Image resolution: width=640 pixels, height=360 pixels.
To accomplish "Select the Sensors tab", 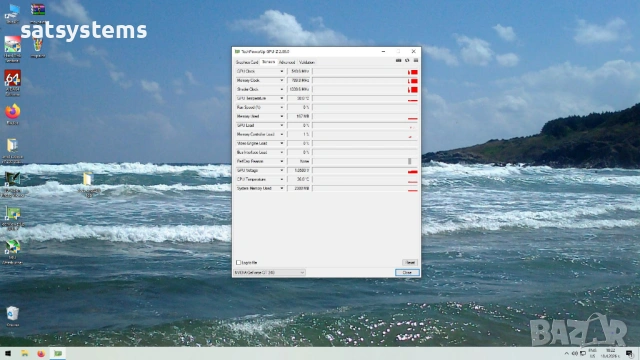I will [x=269, y=62].
